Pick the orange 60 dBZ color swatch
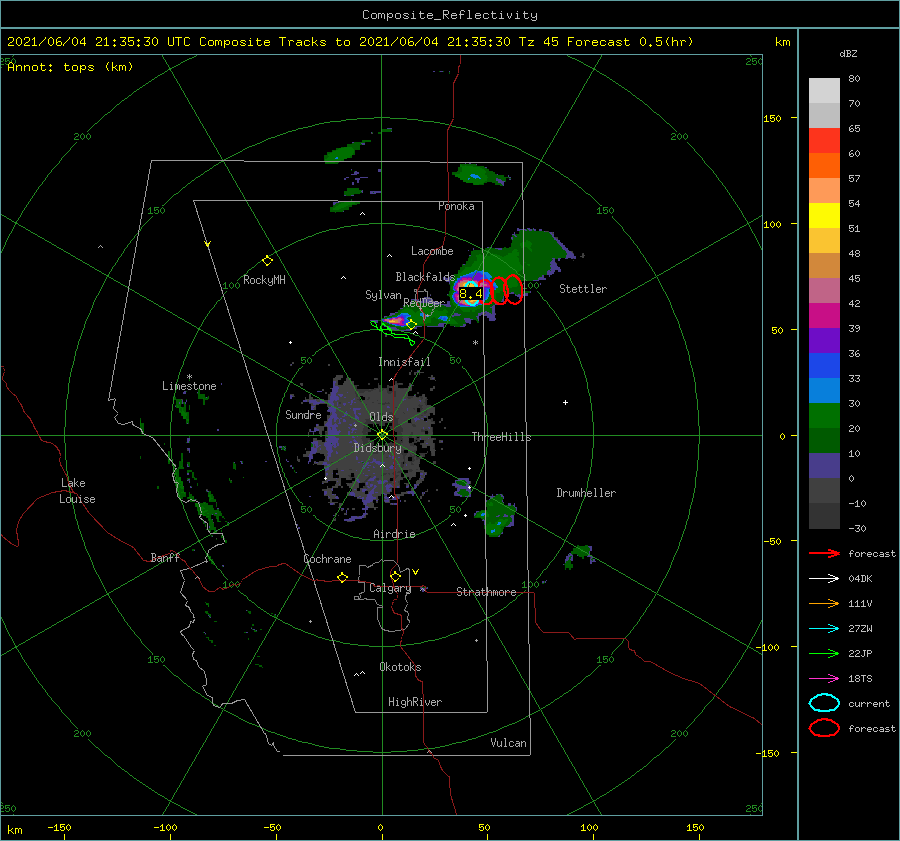The height and width of the screenshot is (841, 900). [x=824, y=166]
